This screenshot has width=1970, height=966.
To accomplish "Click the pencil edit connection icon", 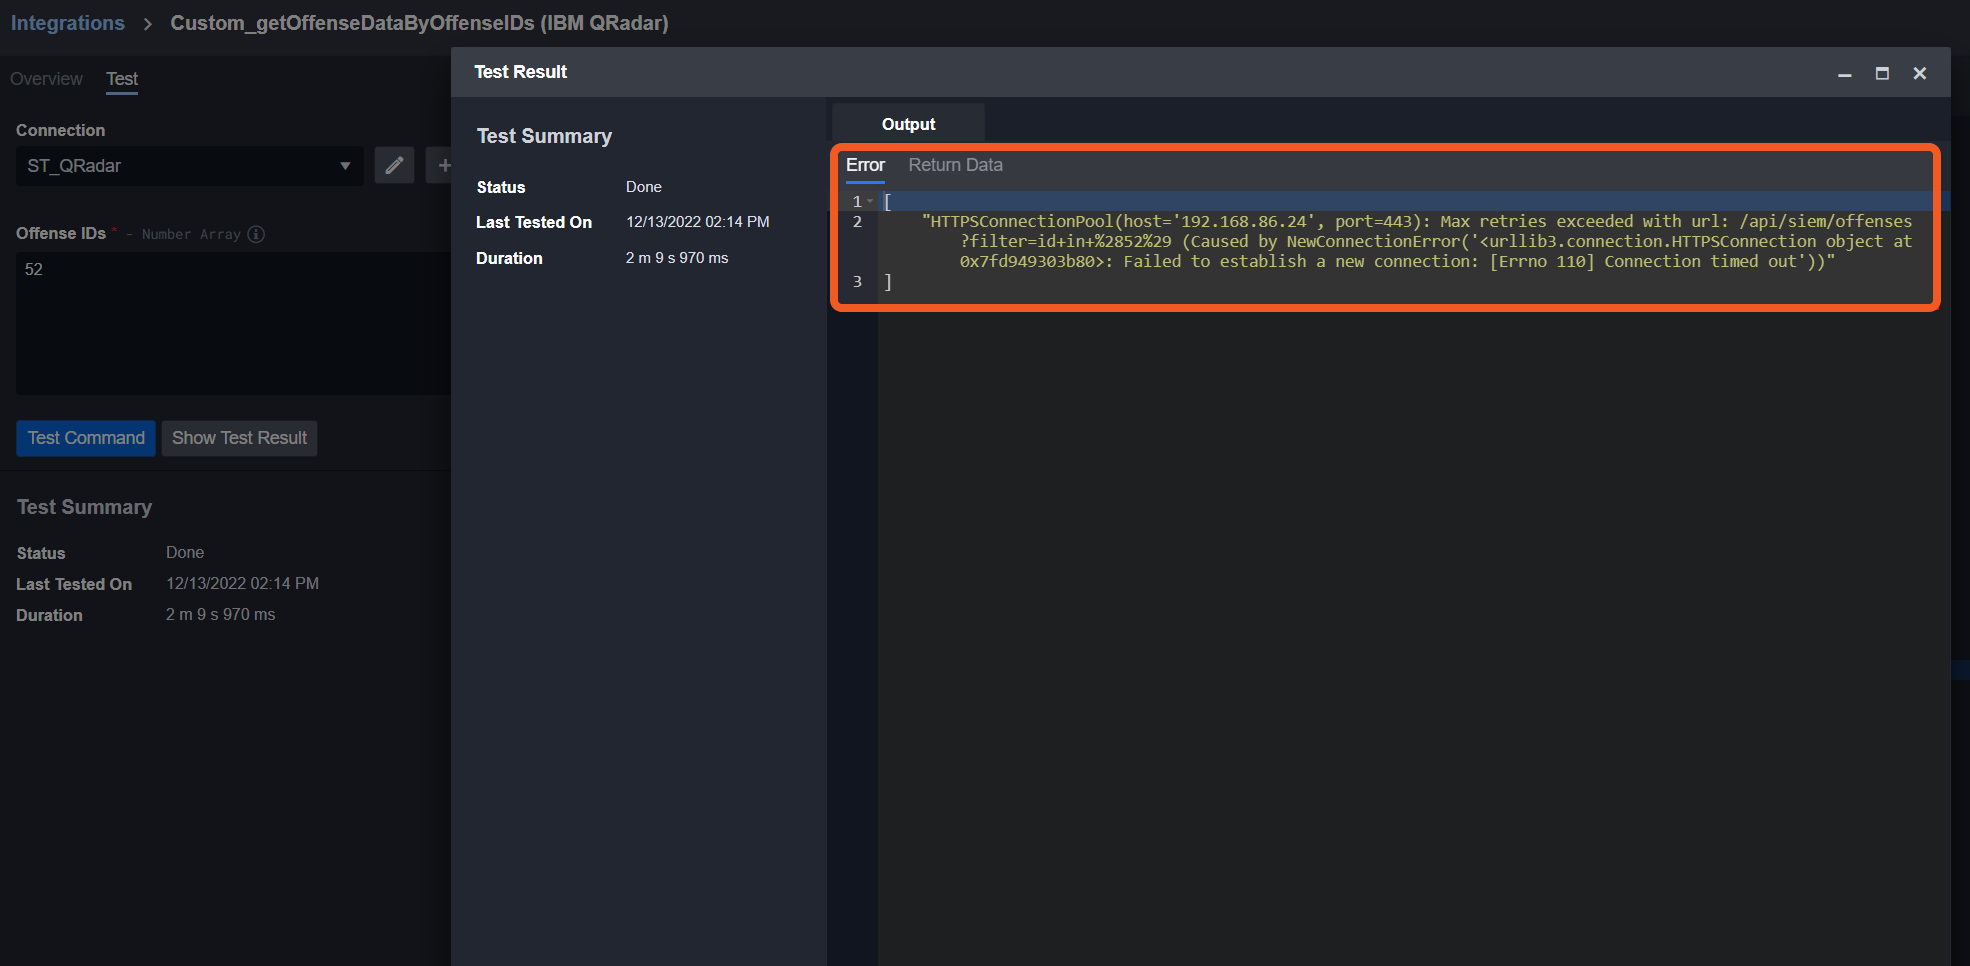I will point(394,165).
